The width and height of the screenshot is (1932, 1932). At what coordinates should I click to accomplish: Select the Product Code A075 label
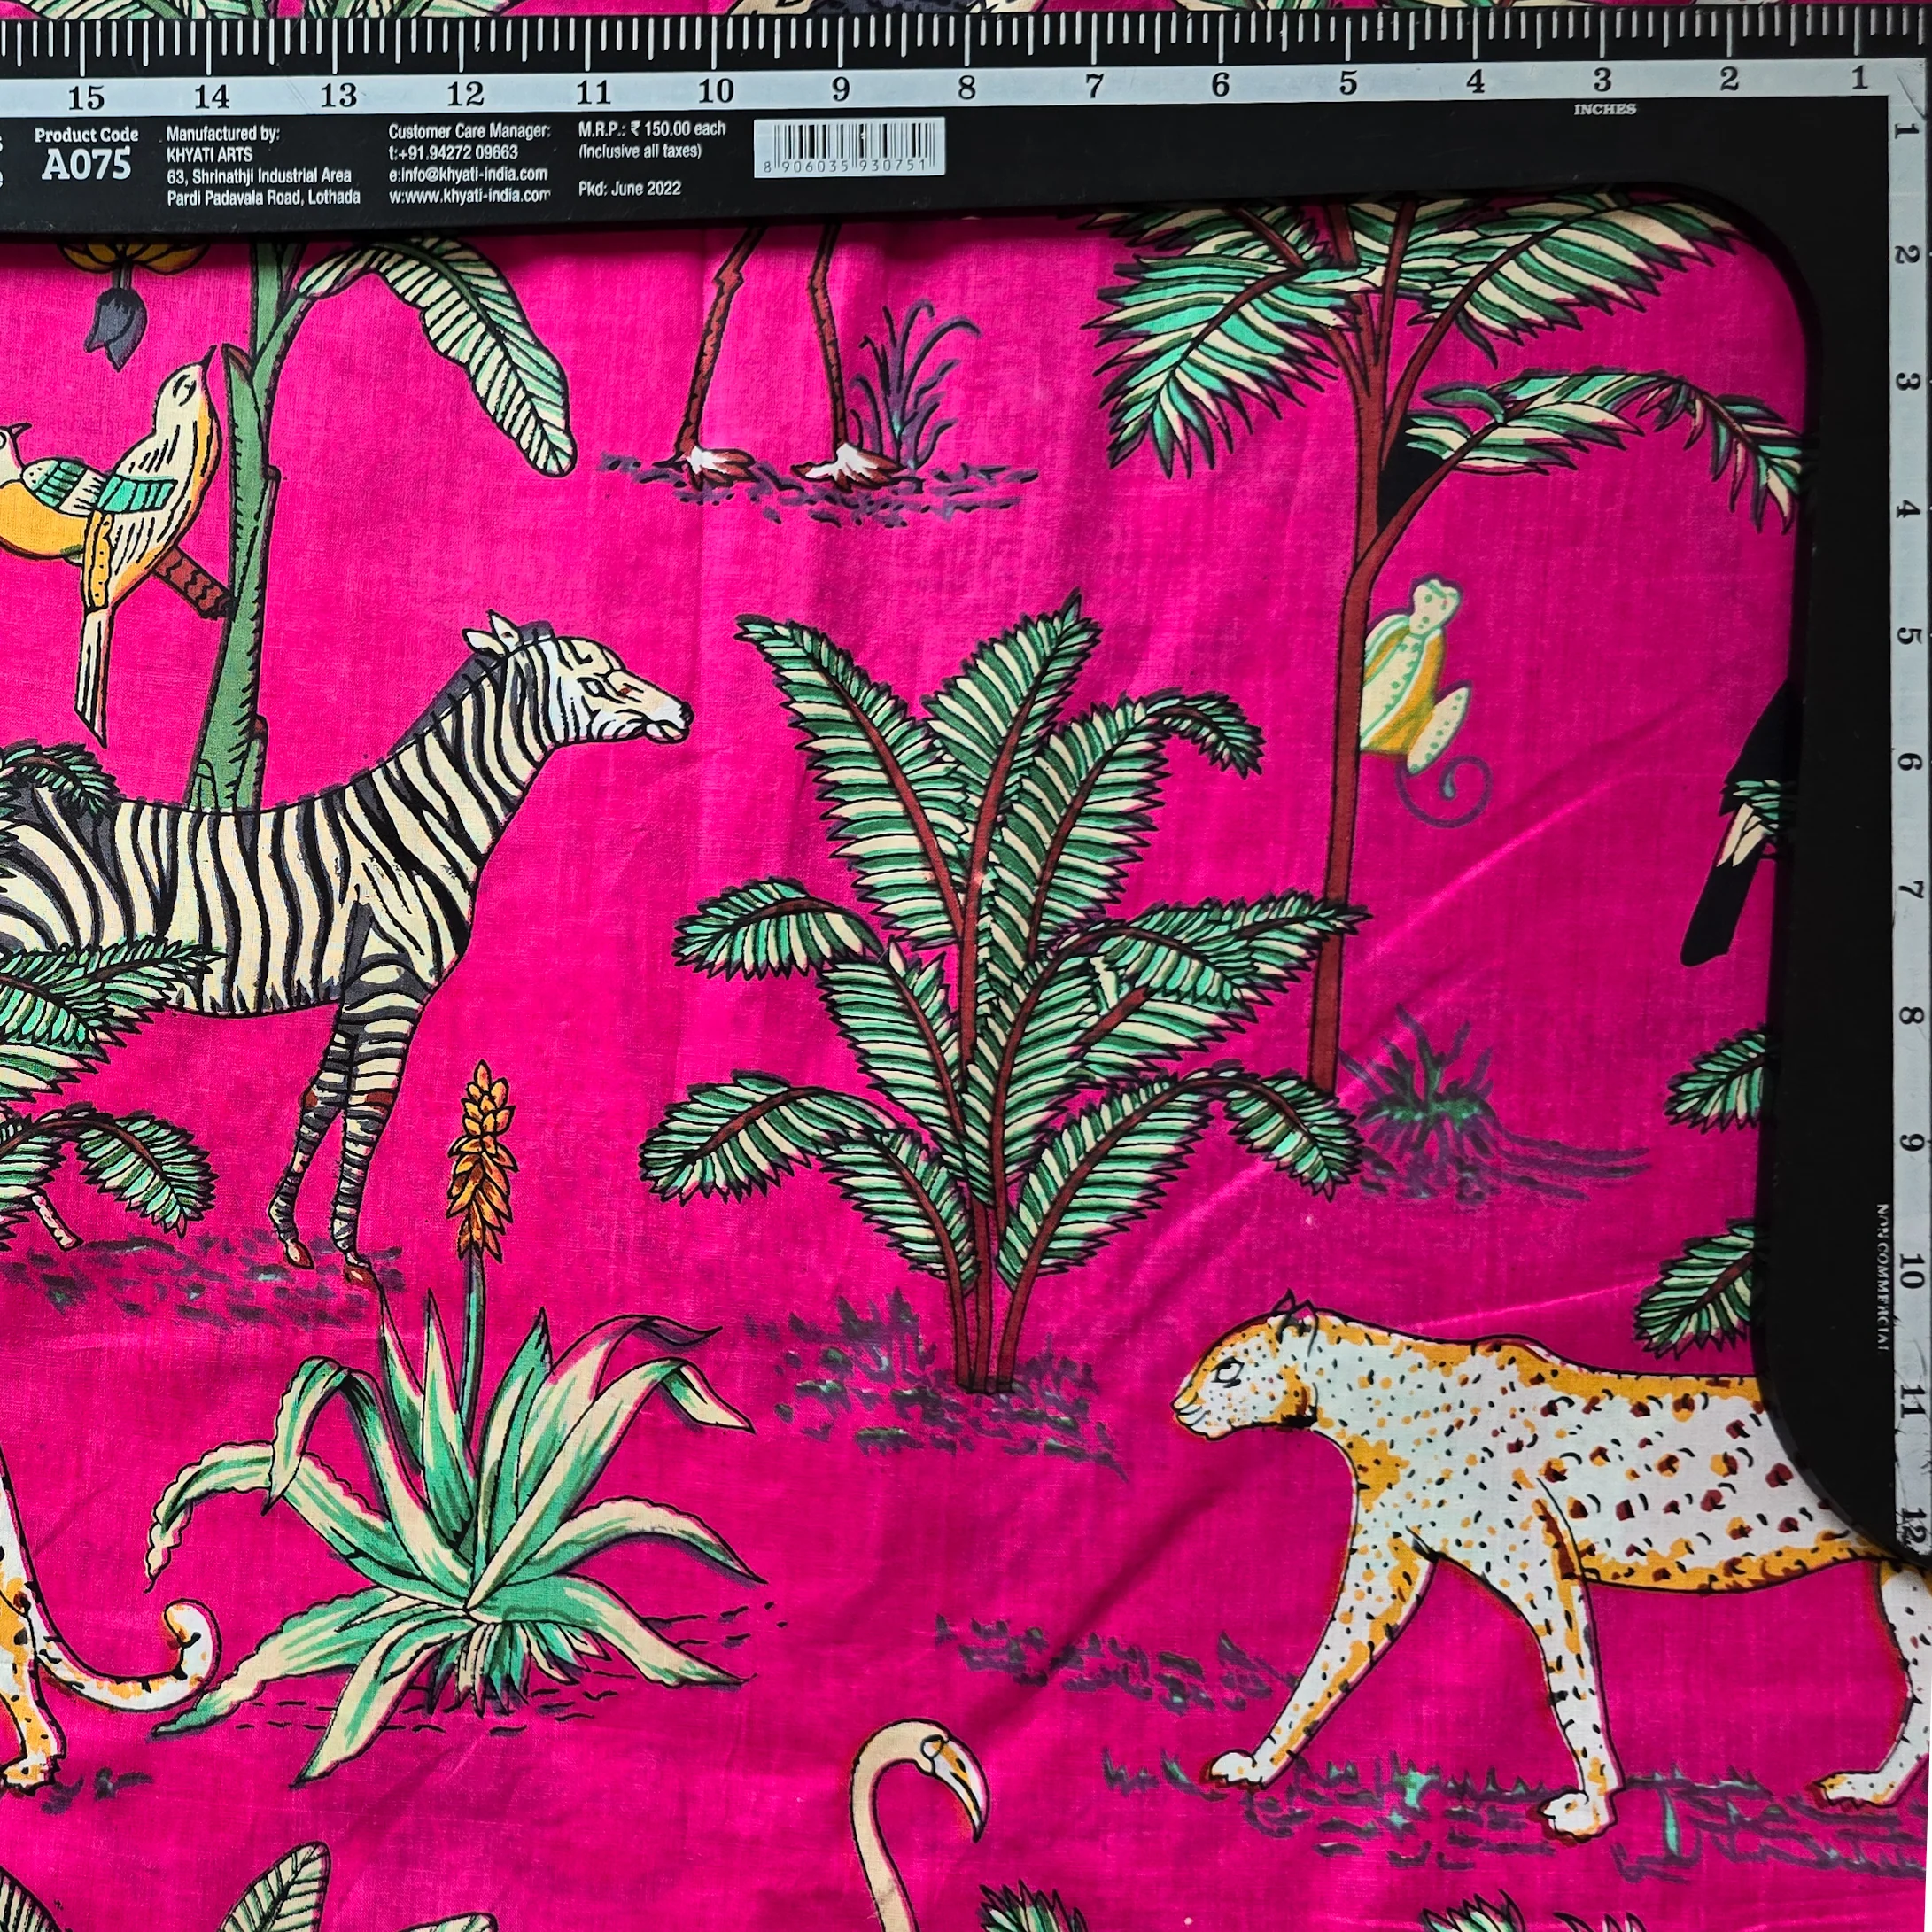tap(86, 155)
